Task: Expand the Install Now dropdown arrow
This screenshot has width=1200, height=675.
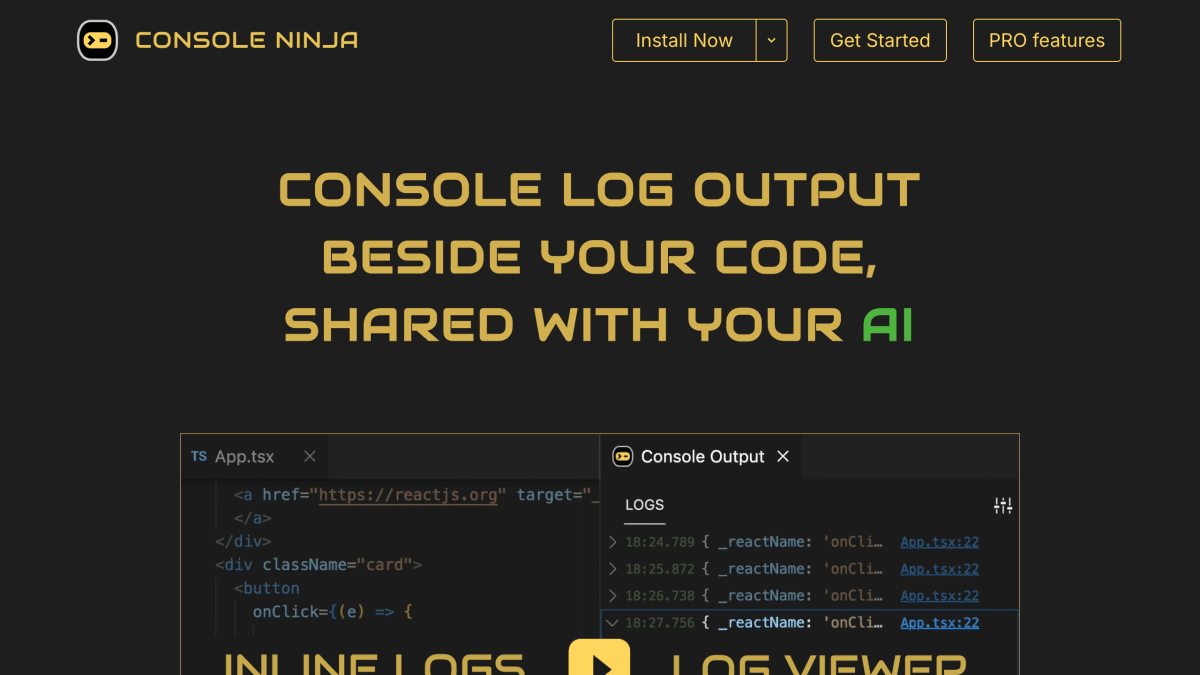Action: (x=771, y=40)
